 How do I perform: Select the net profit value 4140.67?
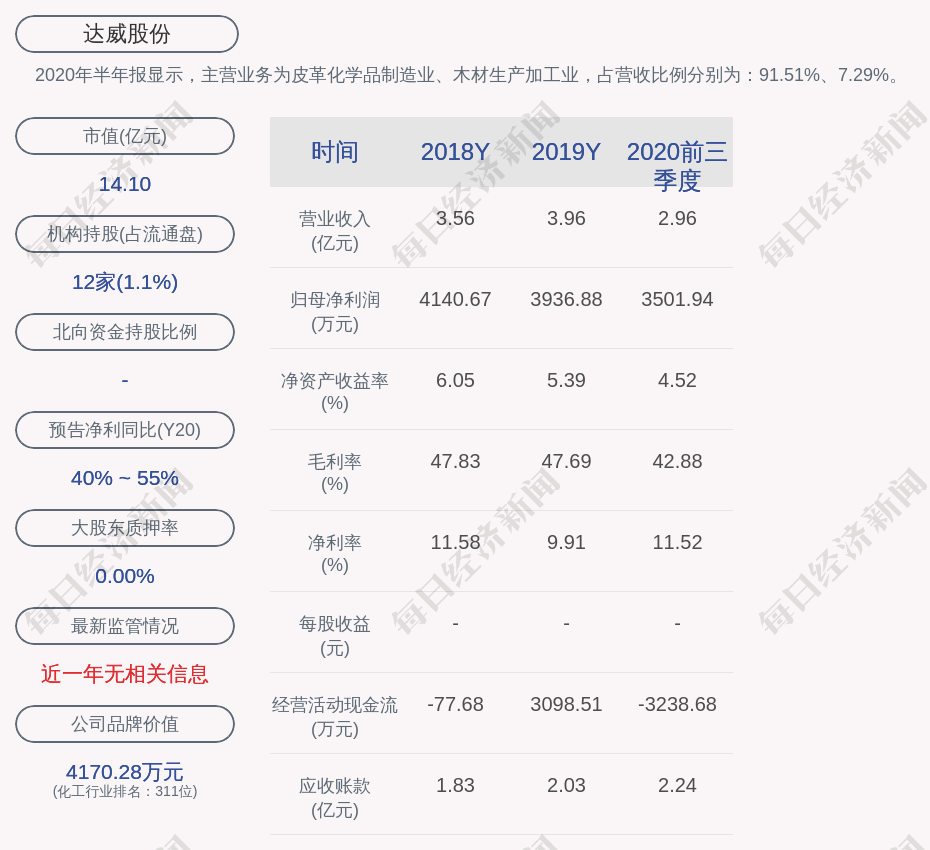(x=455, y=300)
